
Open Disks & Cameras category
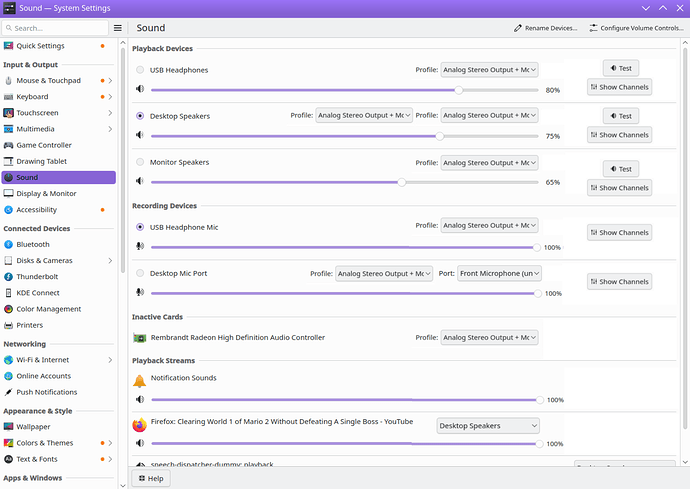point(58,261)
